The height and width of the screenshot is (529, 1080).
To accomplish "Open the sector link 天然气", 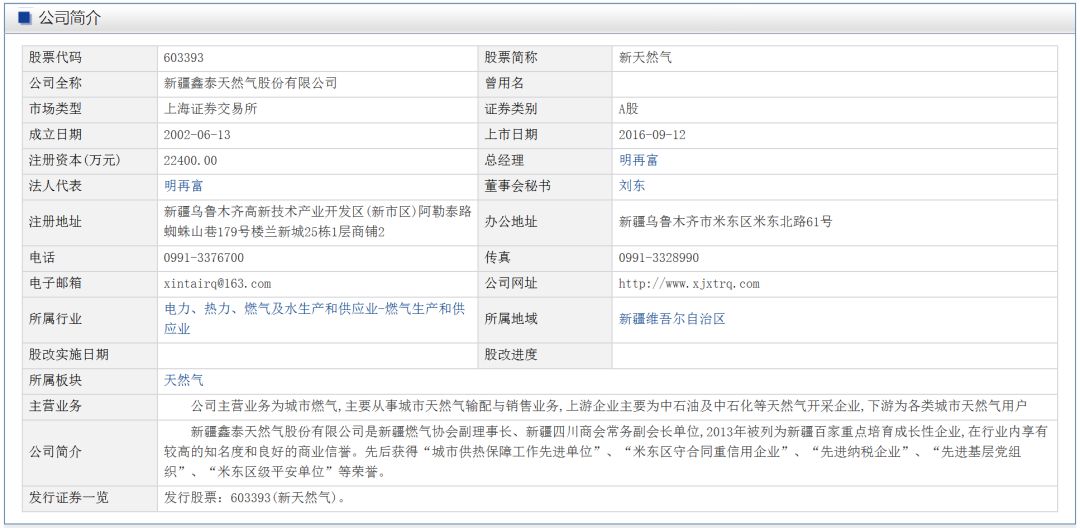I will click(x=184, y=380).
